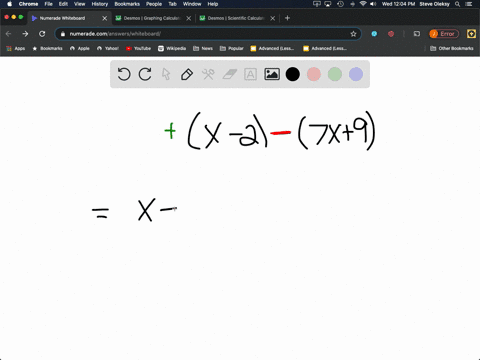480x360 pixels.
Task: Click the numerade.com address bar
Action: [208, 34]
